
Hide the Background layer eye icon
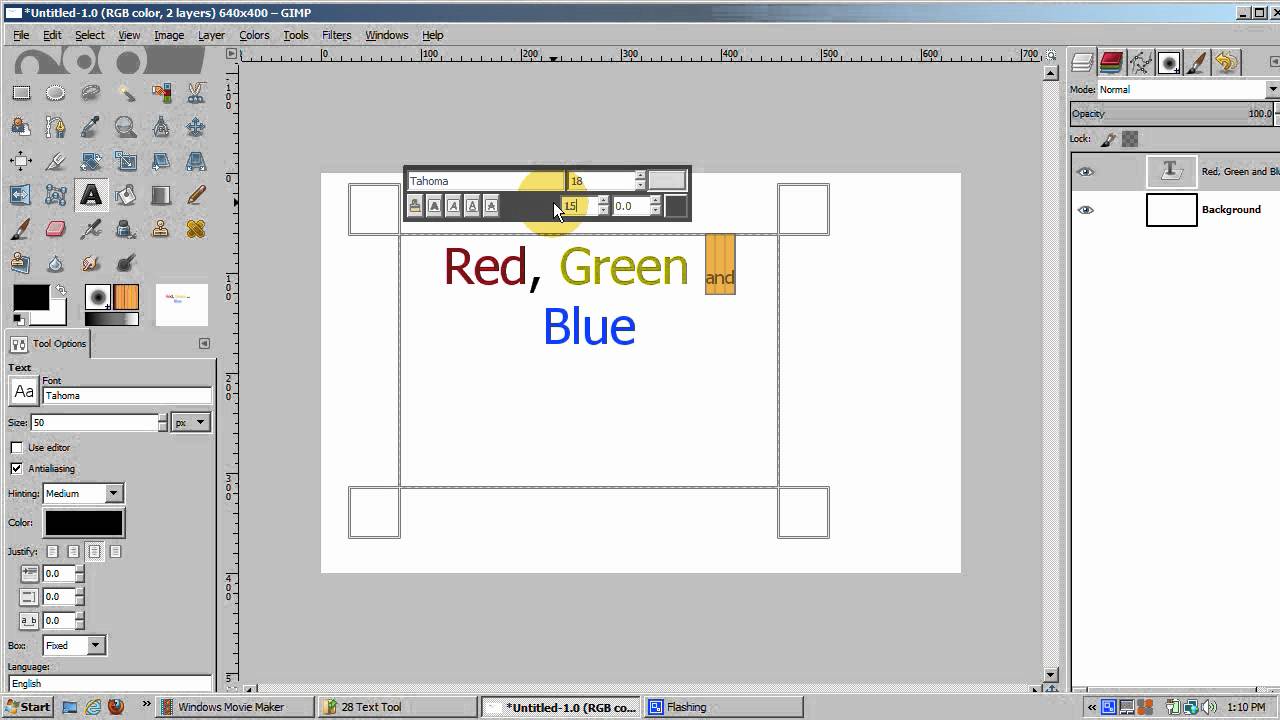(1085, 210)
